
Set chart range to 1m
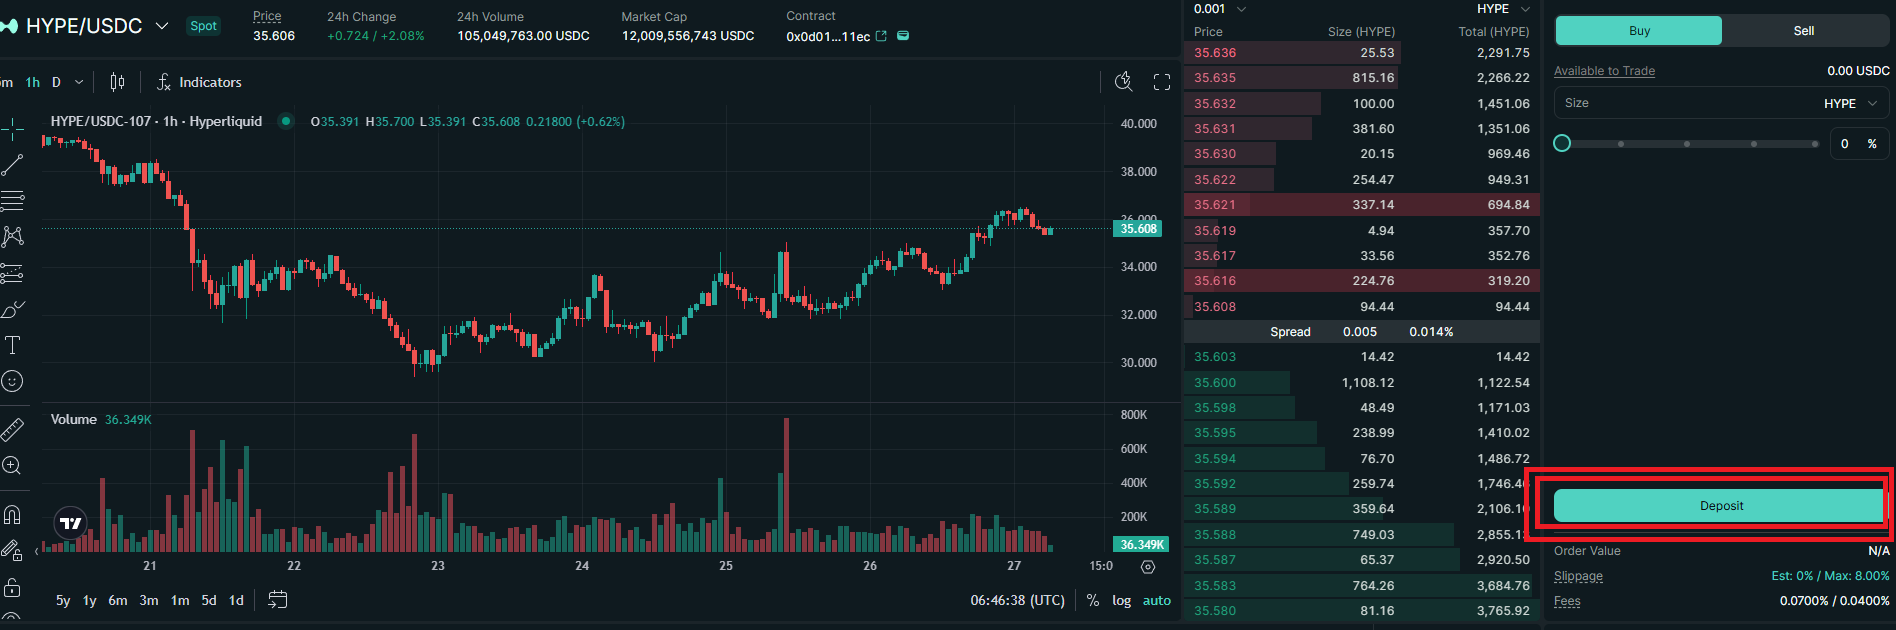[x=180, y=600]
